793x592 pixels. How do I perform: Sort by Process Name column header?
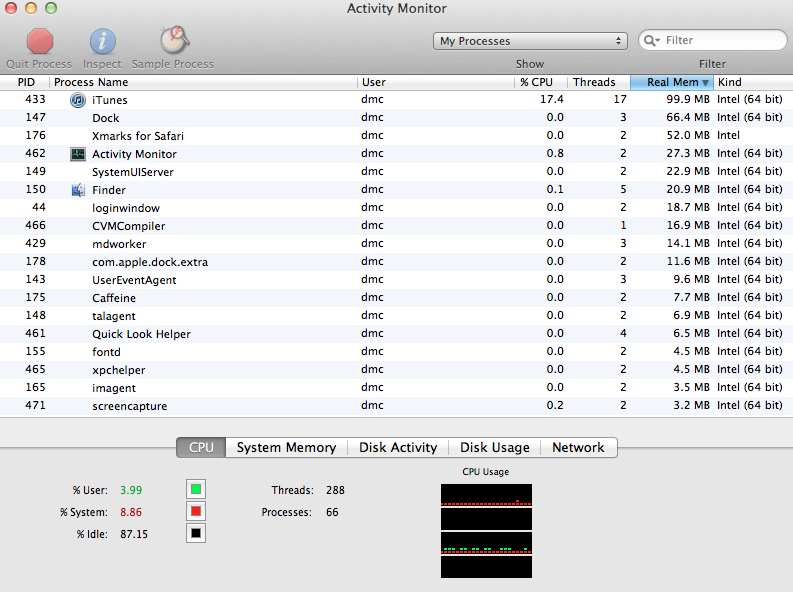(203, 82)
